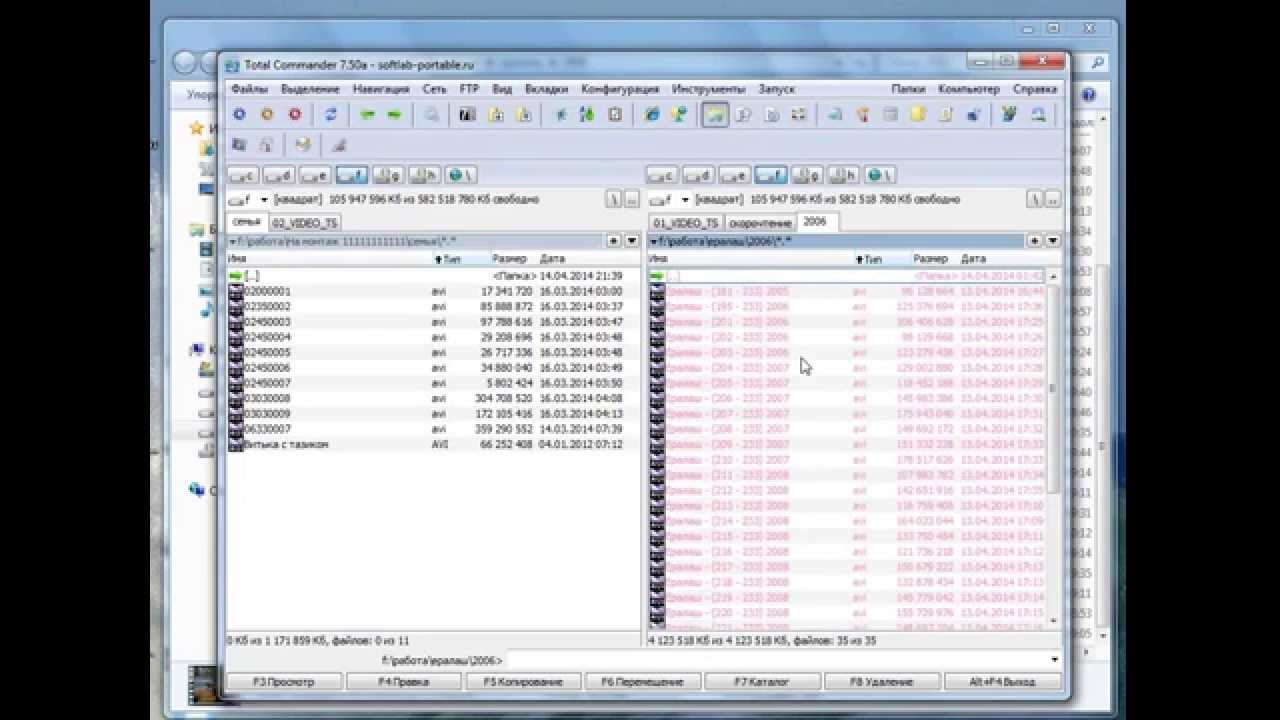This screenshot has width=1280, height=720.
Task: Refresh panel with blue arrows icon
Action: click(331, 115)
